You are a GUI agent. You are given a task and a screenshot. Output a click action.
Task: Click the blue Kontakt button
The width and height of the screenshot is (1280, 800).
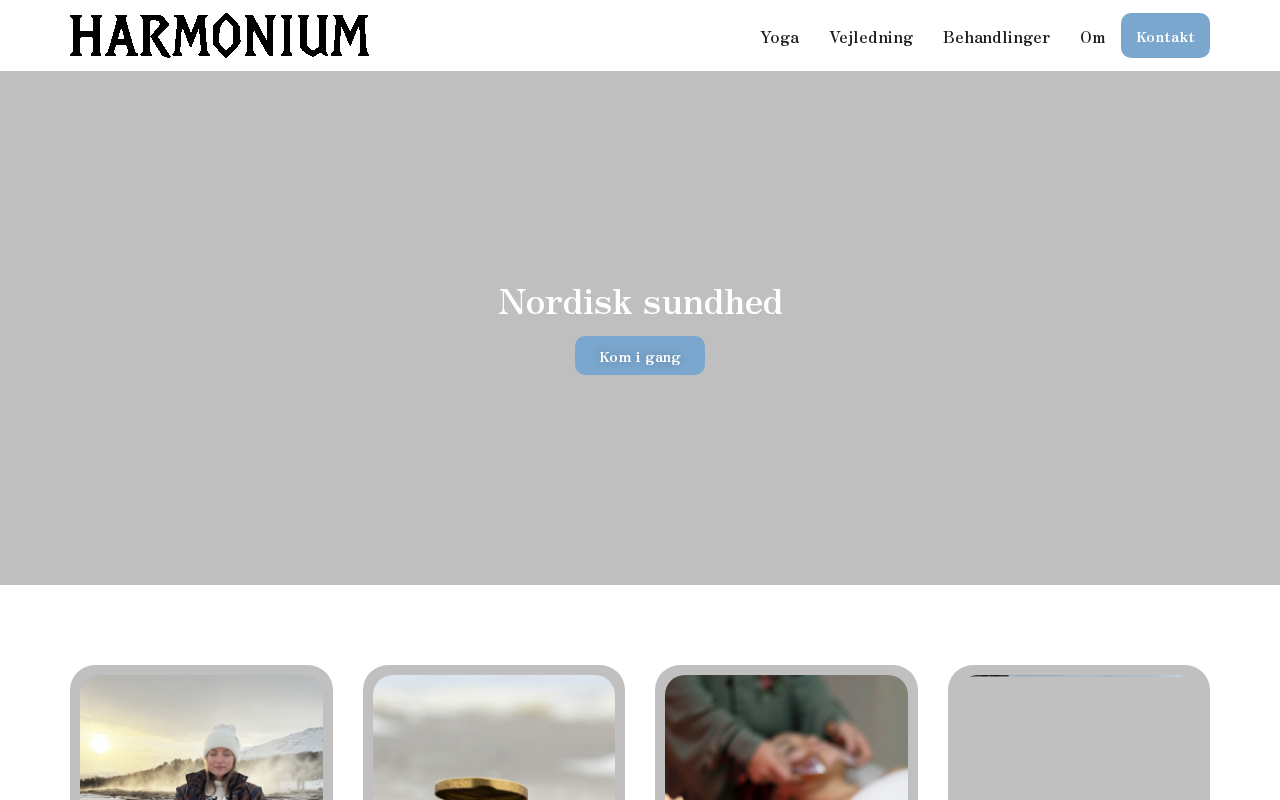point(1165,36)
